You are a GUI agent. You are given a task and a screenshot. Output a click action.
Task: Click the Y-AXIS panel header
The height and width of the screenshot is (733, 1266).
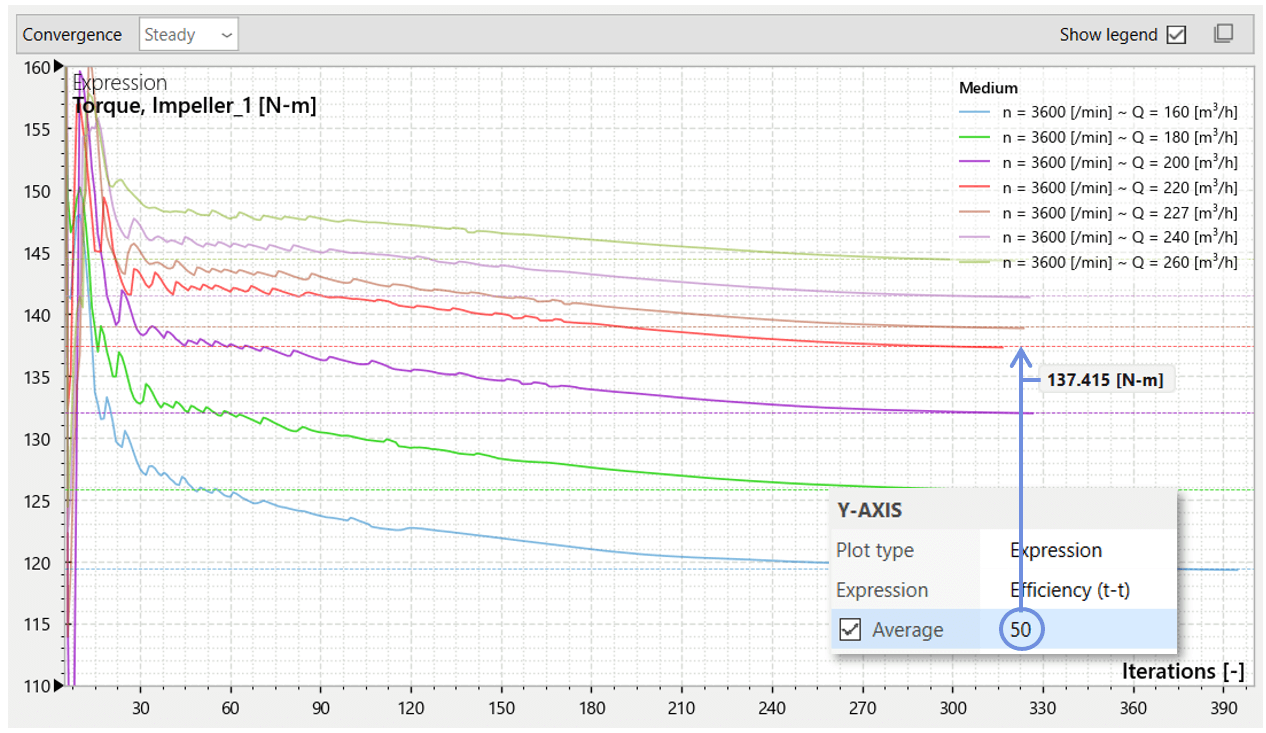click(x=1003, y=510)
